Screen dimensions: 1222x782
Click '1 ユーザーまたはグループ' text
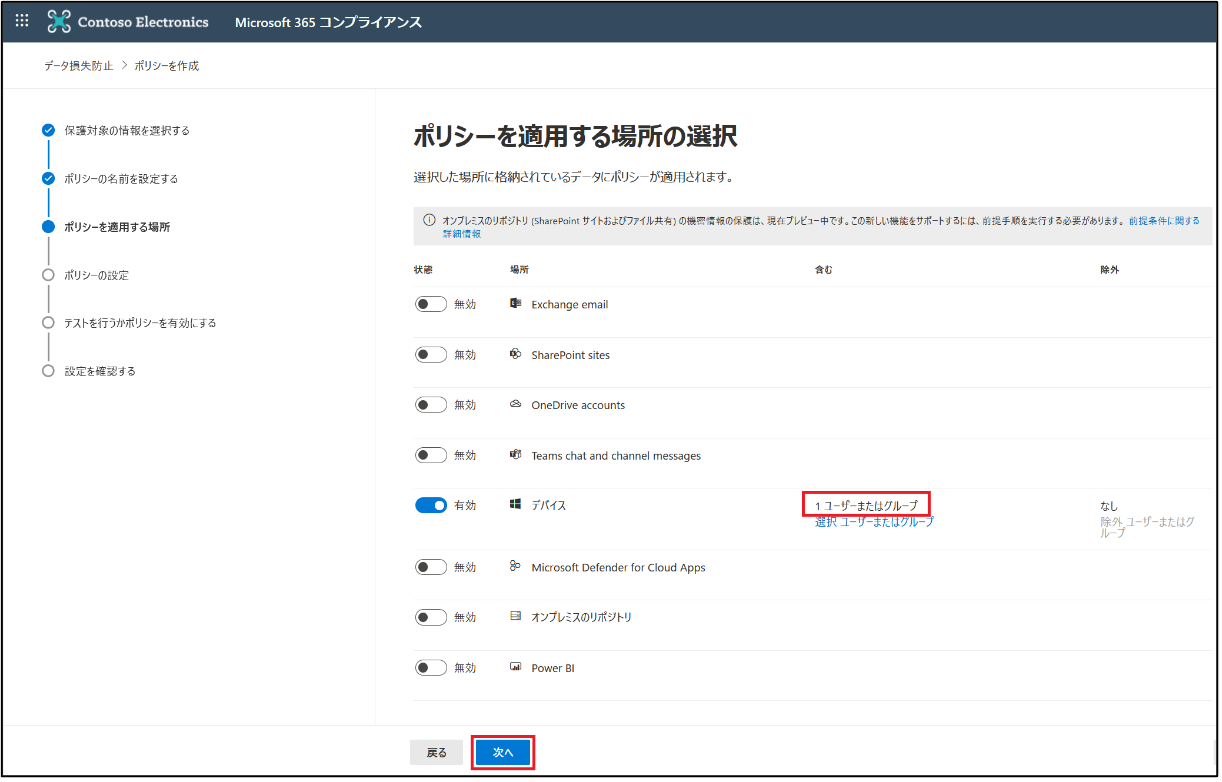(866, 505)
